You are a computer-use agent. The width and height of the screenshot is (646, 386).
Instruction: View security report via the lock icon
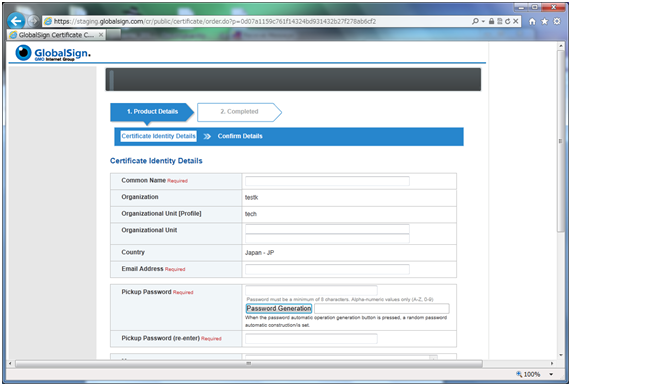[491, 21]
